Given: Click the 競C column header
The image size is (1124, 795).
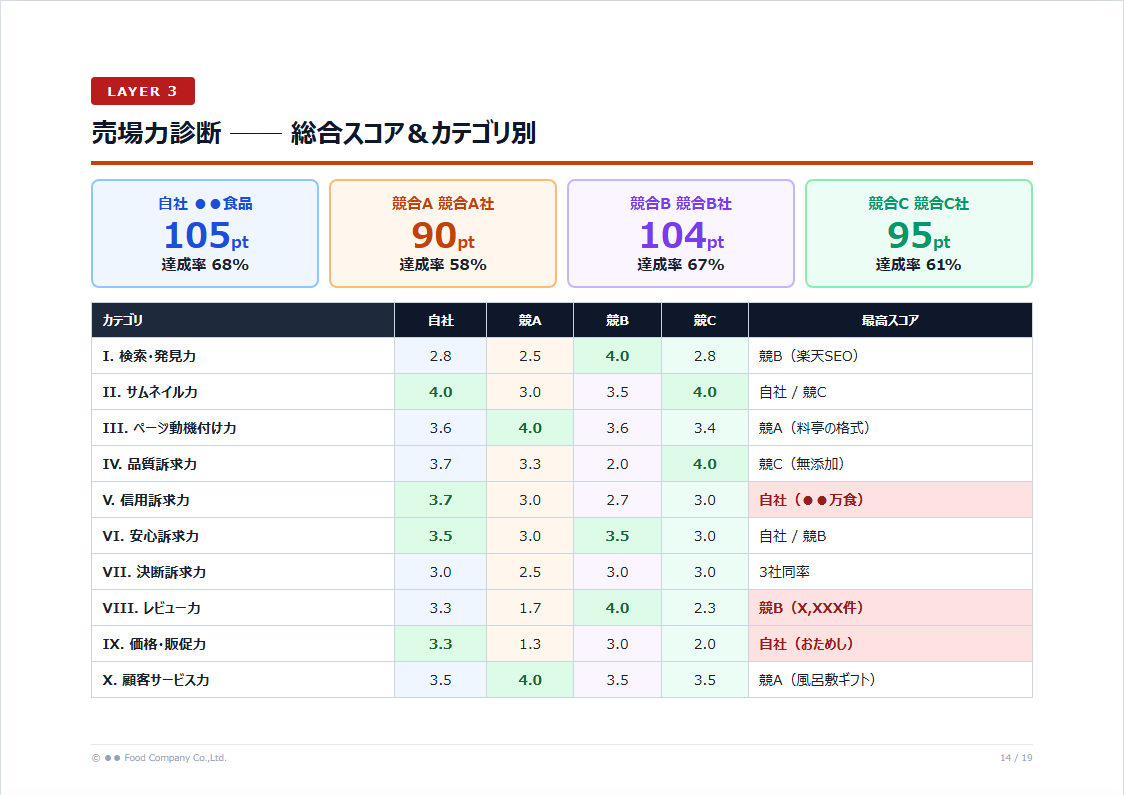Looking at the screenshot, I should [x=704, y=320].
